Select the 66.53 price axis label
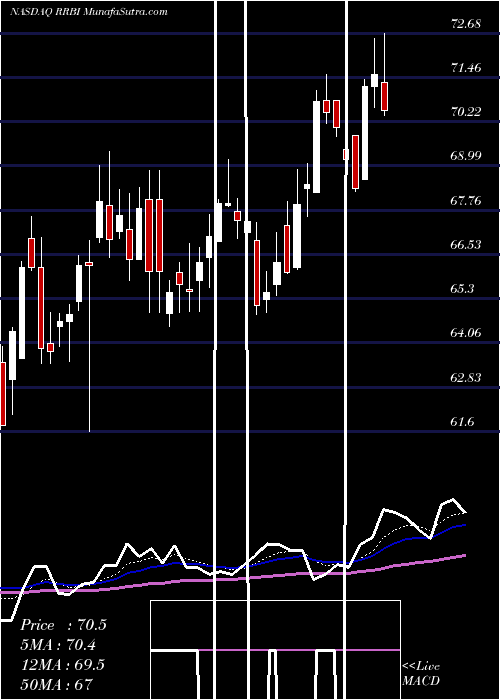Screen dimensions: 500x700 click(x=466, y=245)
